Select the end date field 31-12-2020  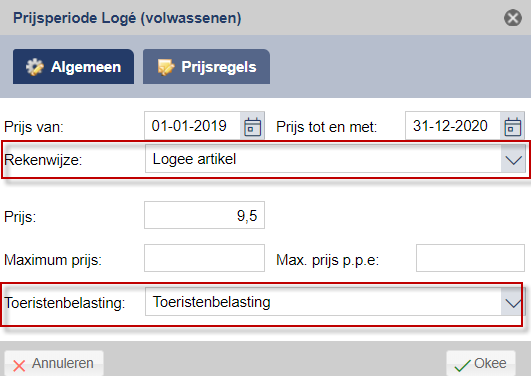453,126
